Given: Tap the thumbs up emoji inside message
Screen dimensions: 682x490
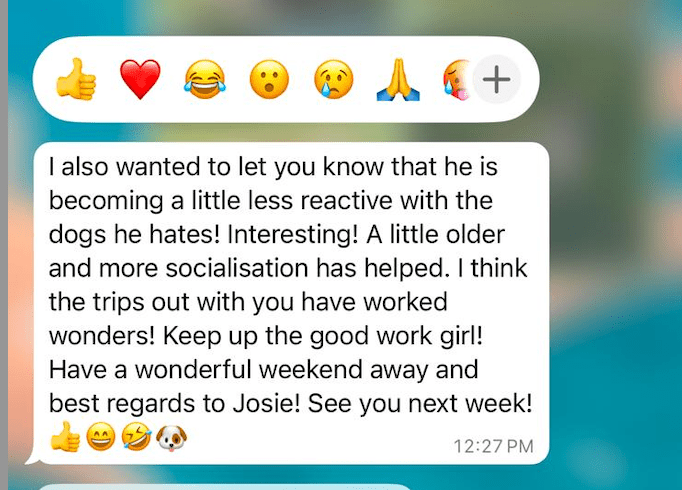Looking at the screenshot, I should (65, 437).
